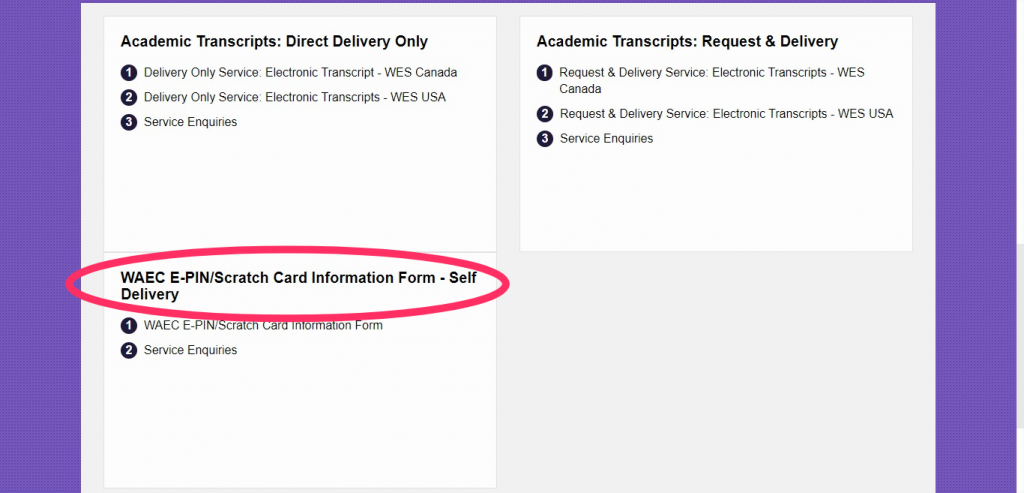Image resolution: width=1024 pixels, height=493 pixels.
Task: Click the Academic Transcripts: Request & Delivery heading
Action: click(x=687, y=42)
